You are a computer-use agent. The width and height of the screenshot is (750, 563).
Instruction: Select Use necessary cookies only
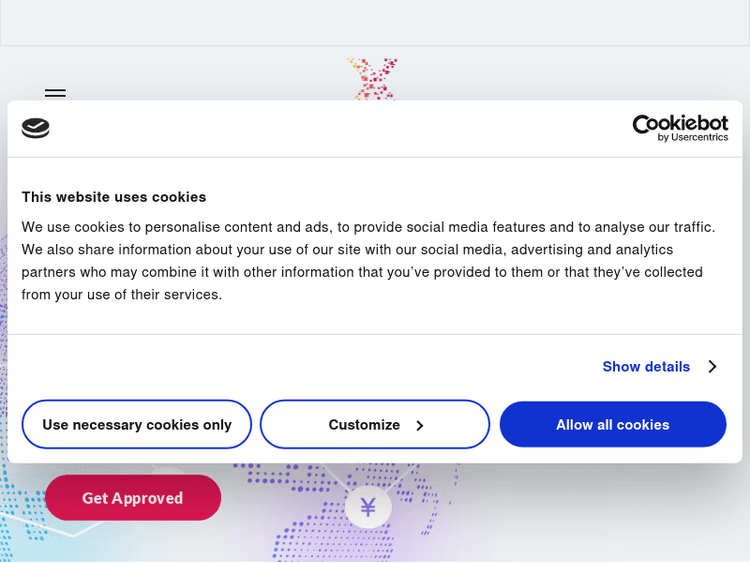click(x=137, y=425)
